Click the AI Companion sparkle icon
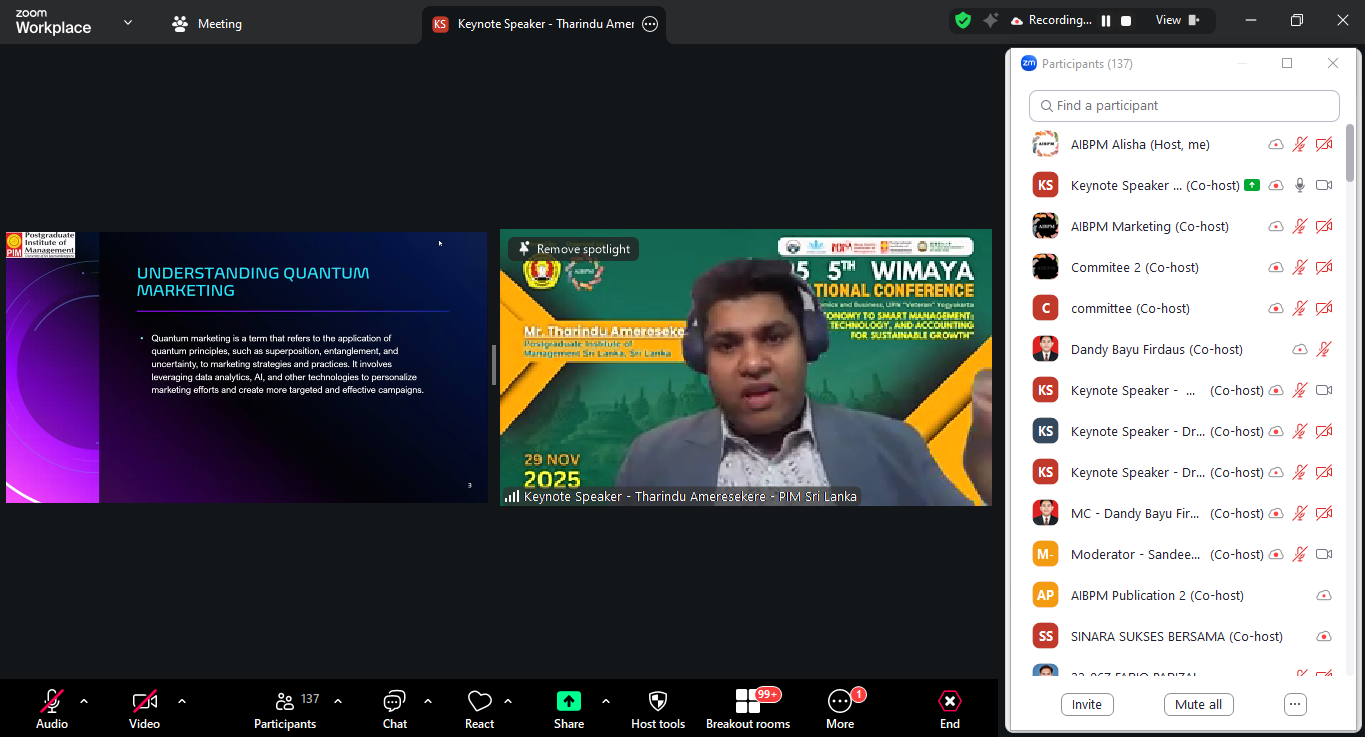1365x737 pixels. coord(990,20)
